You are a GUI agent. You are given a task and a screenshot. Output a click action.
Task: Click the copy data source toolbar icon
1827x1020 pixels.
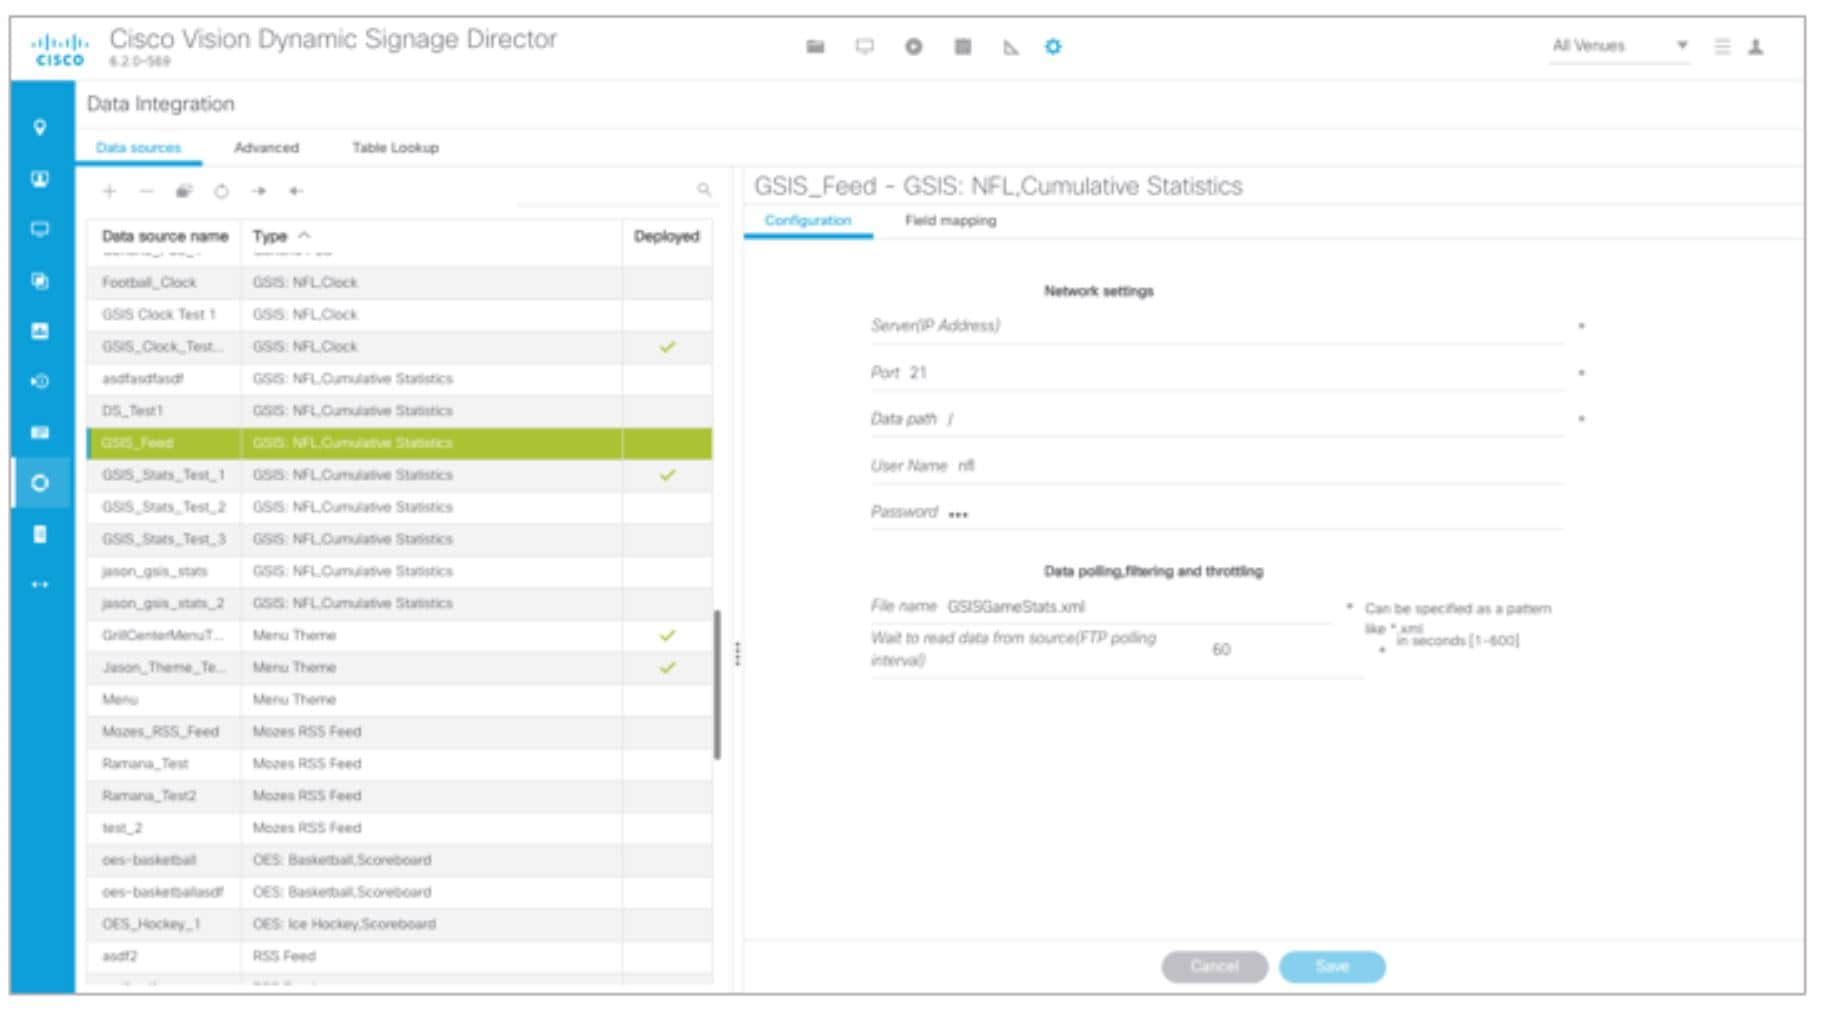[x=184, y=191]
